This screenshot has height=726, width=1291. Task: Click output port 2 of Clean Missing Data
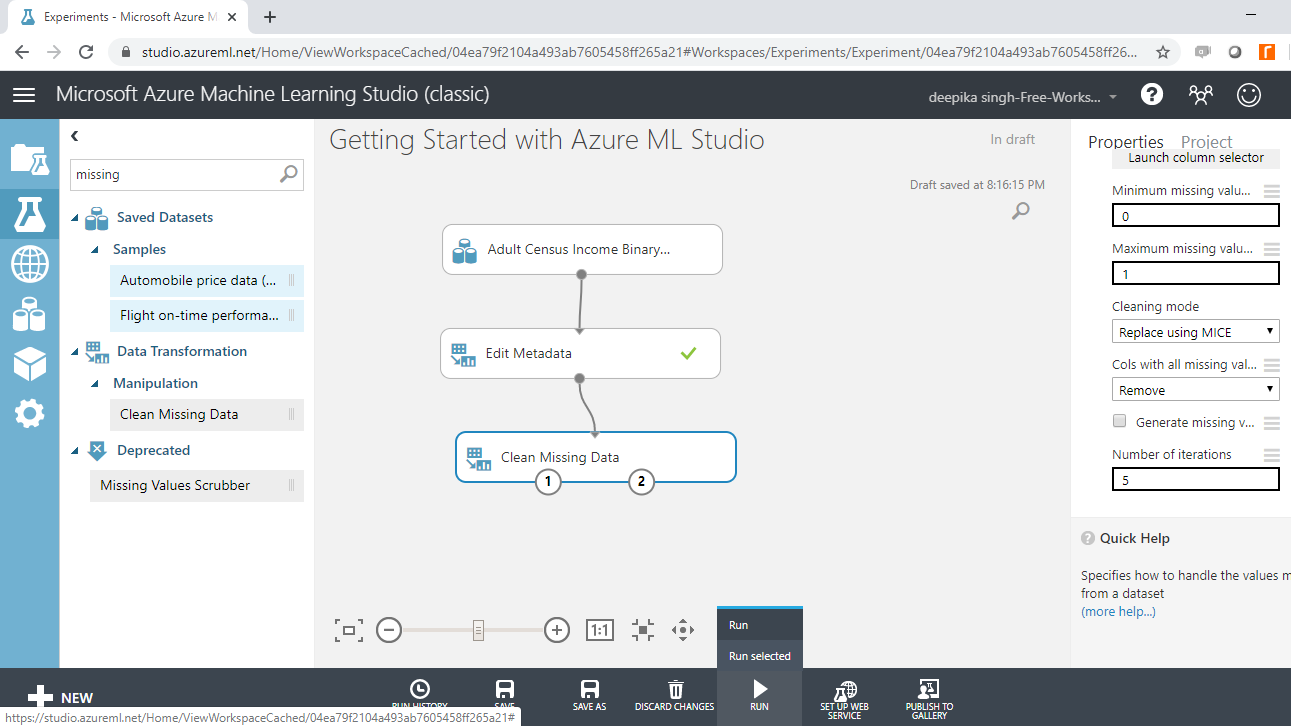pyautogui.click(x=640, y=482)
